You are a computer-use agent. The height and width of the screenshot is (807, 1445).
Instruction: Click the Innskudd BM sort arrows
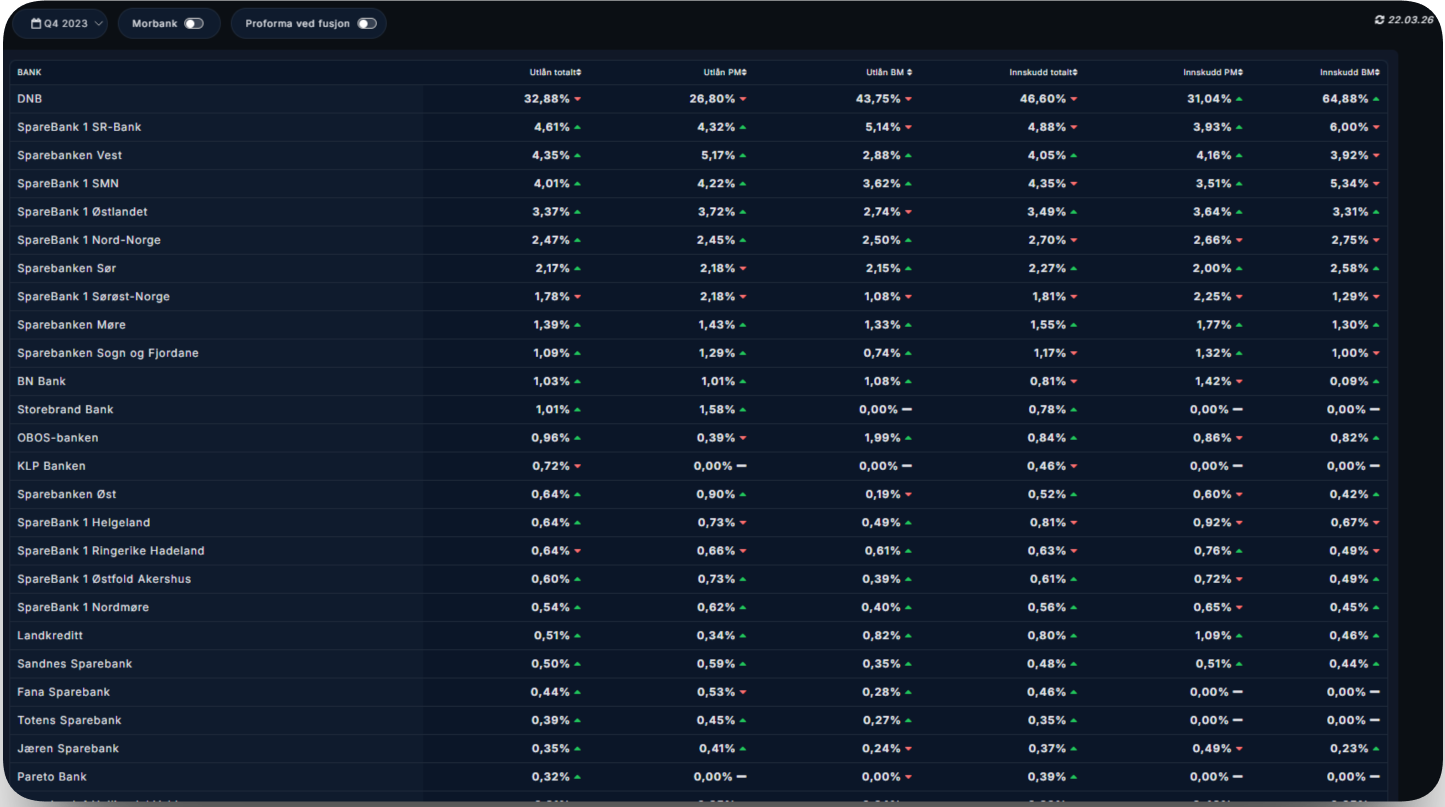[x=1377, y=72]
